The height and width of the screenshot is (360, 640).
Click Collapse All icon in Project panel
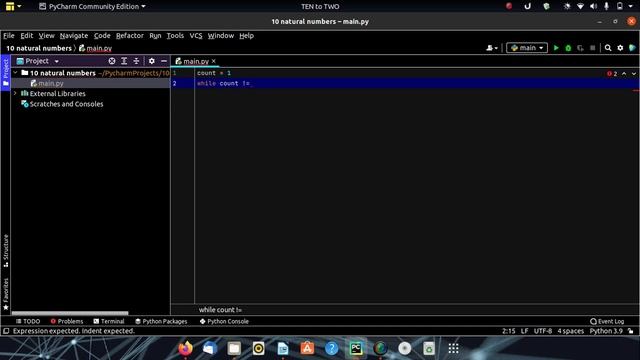click(136, 61)
